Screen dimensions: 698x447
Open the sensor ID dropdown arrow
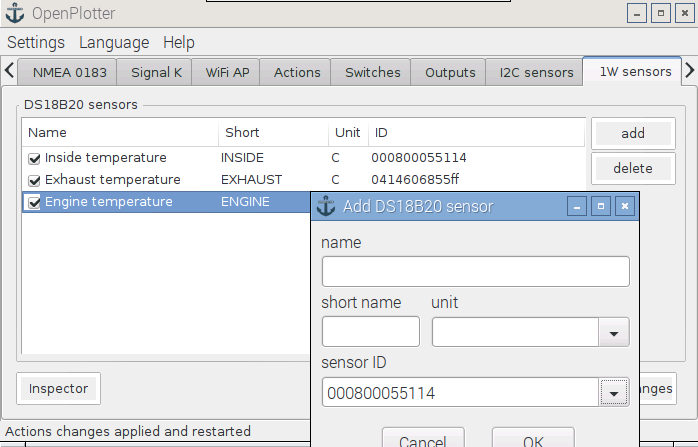(x=613, y=393)
